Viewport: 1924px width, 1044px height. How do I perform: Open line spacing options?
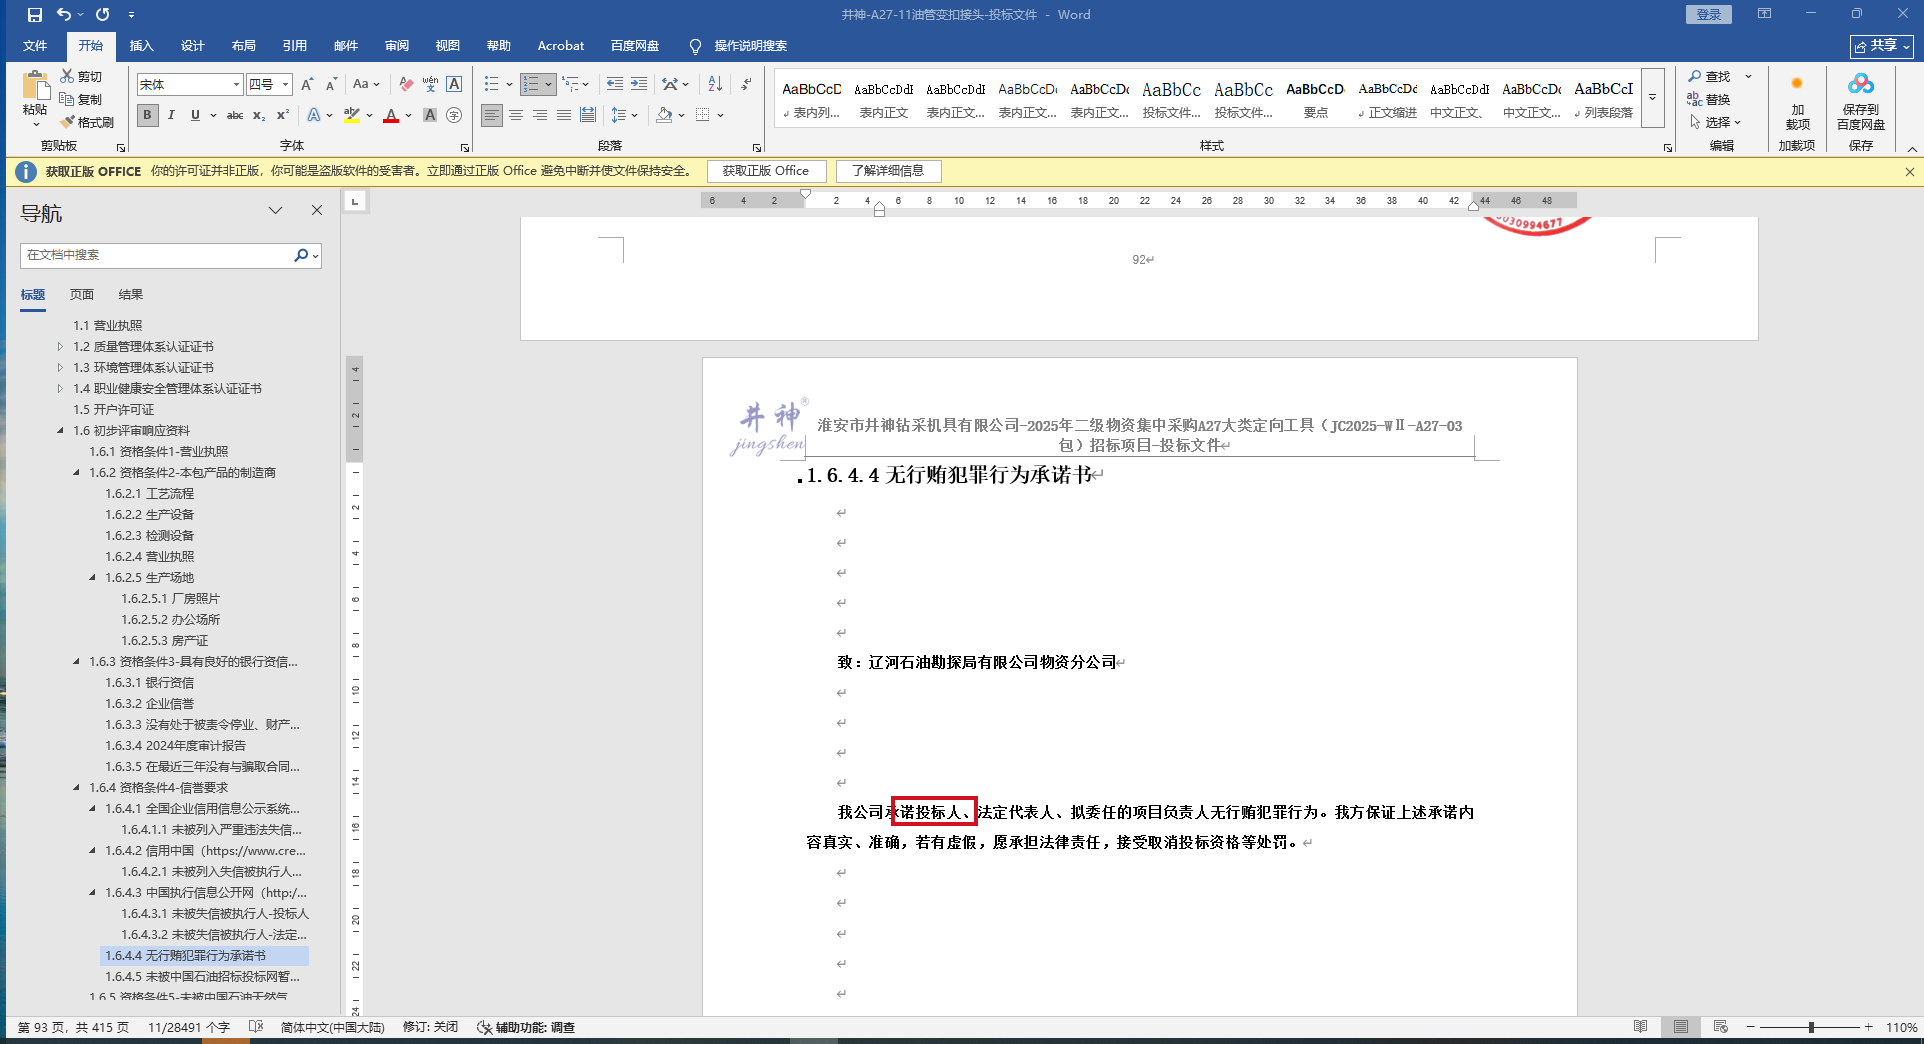click(624, 115)
